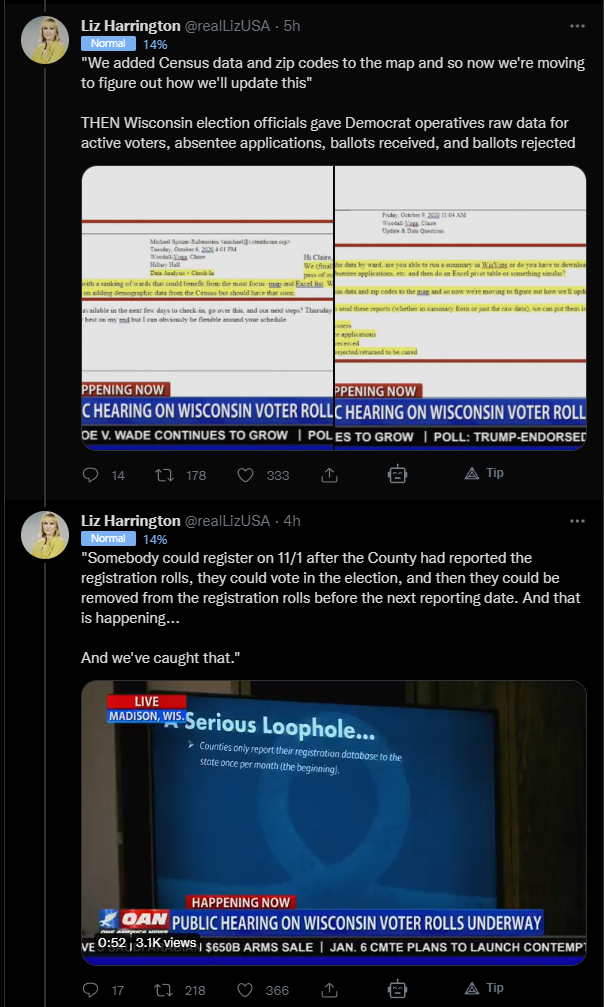Share the second tweet via the upload icon
Image resolution: width=604 pixels, height=1007 pixels.
point(329,989)
